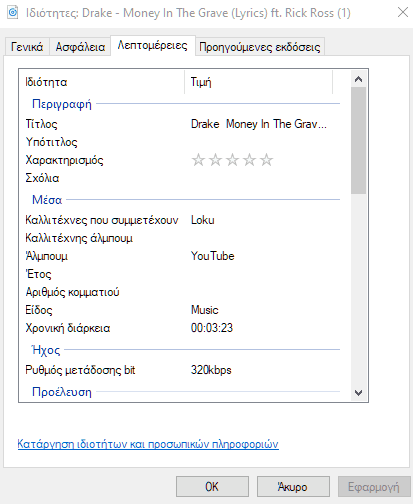
Task: Set rating to two stars
Action: coord(215,160)
